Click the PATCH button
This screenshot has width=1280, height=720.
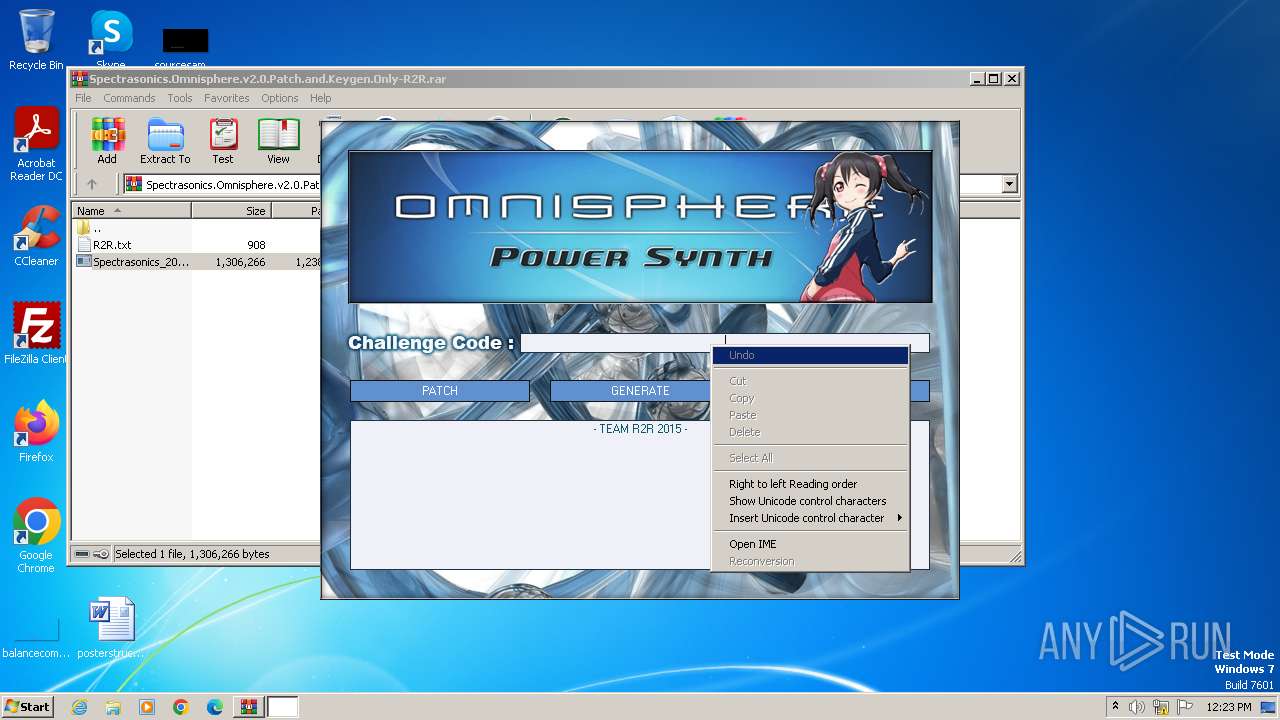coord(440,391)
